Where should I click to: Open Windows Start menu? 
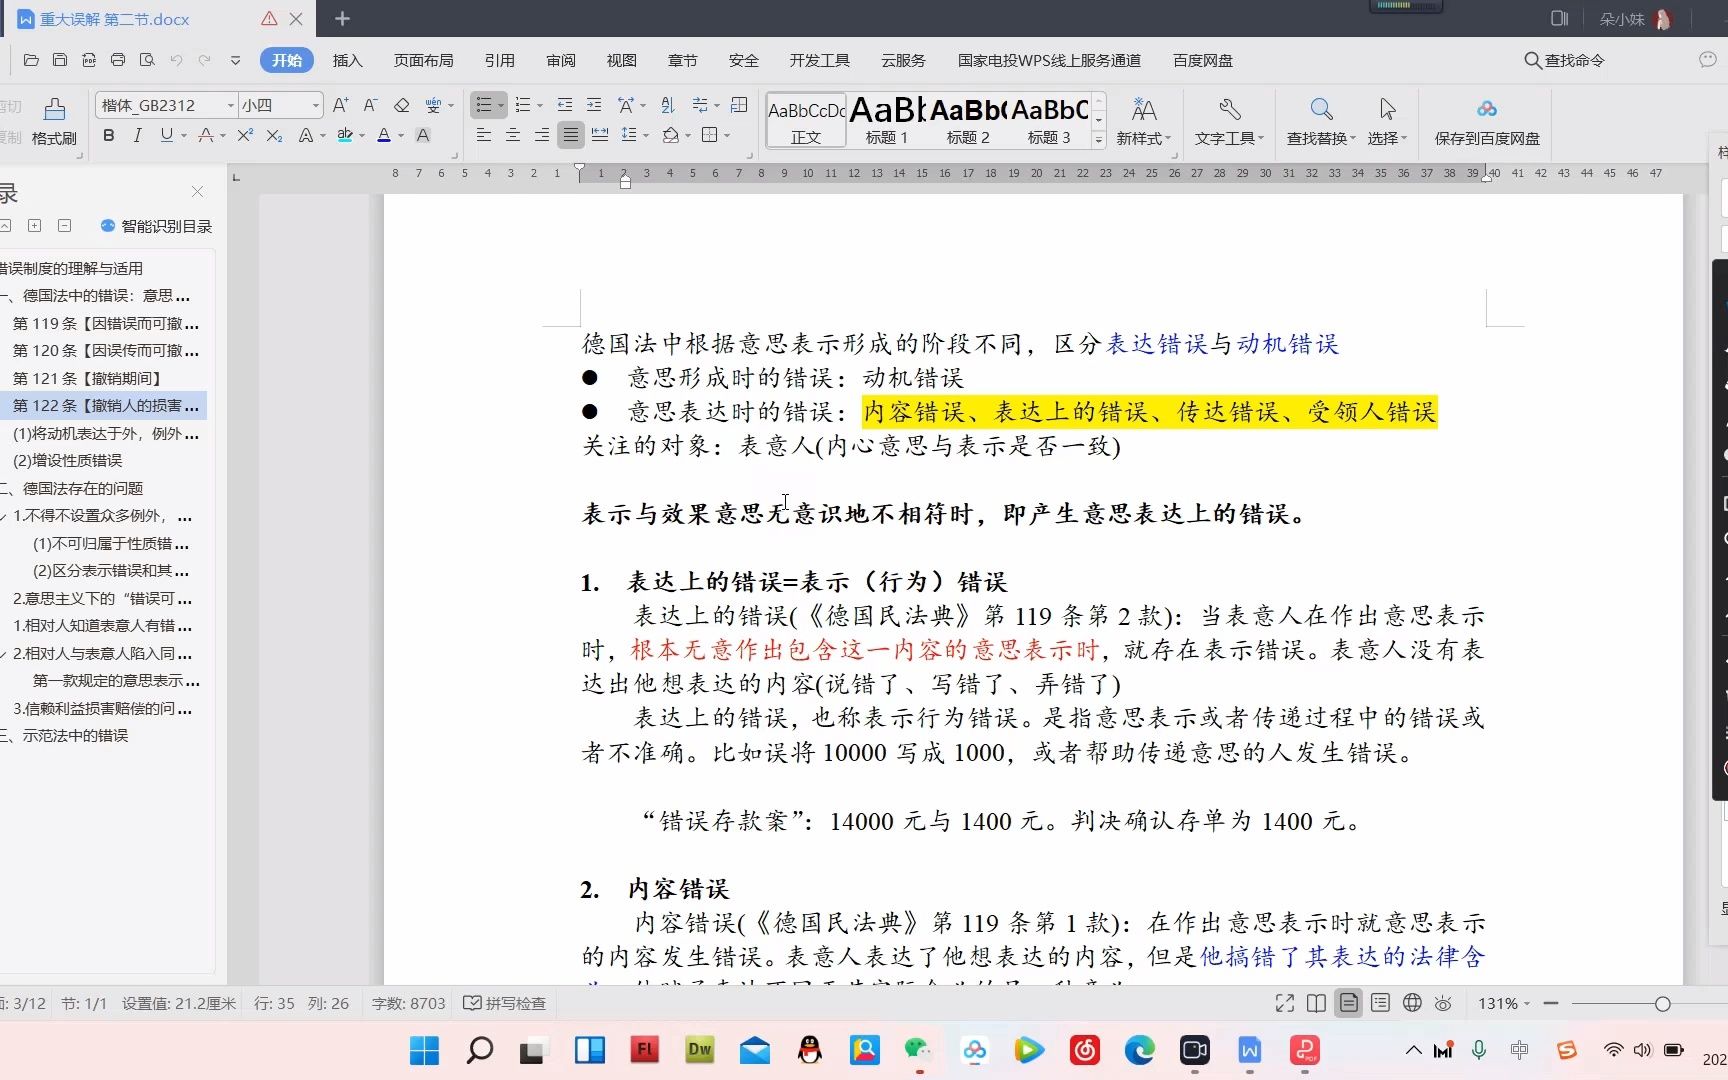pyautogui.click(x=424, y=1050)
